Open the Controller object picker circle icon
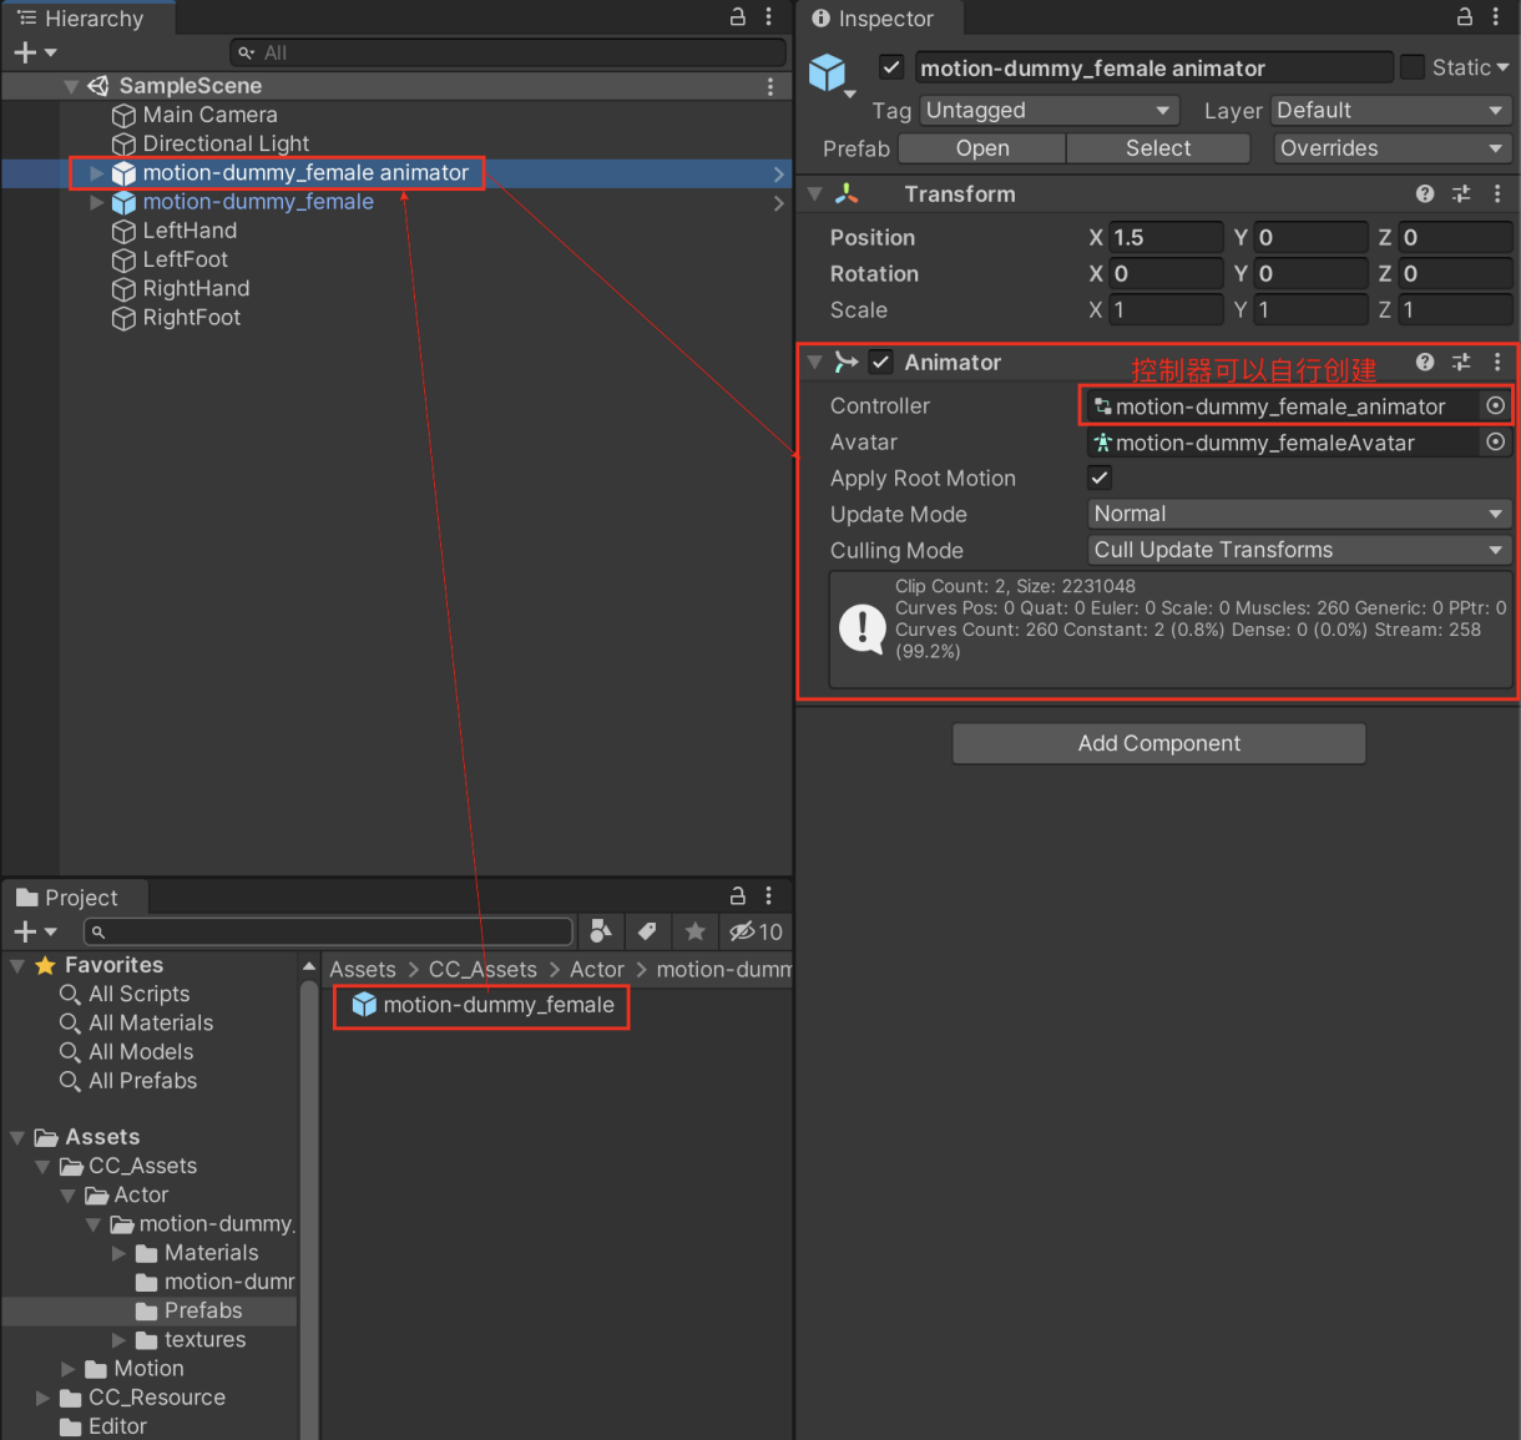The width and height of the screenshot is (1521, 1440). [1495, 406]
